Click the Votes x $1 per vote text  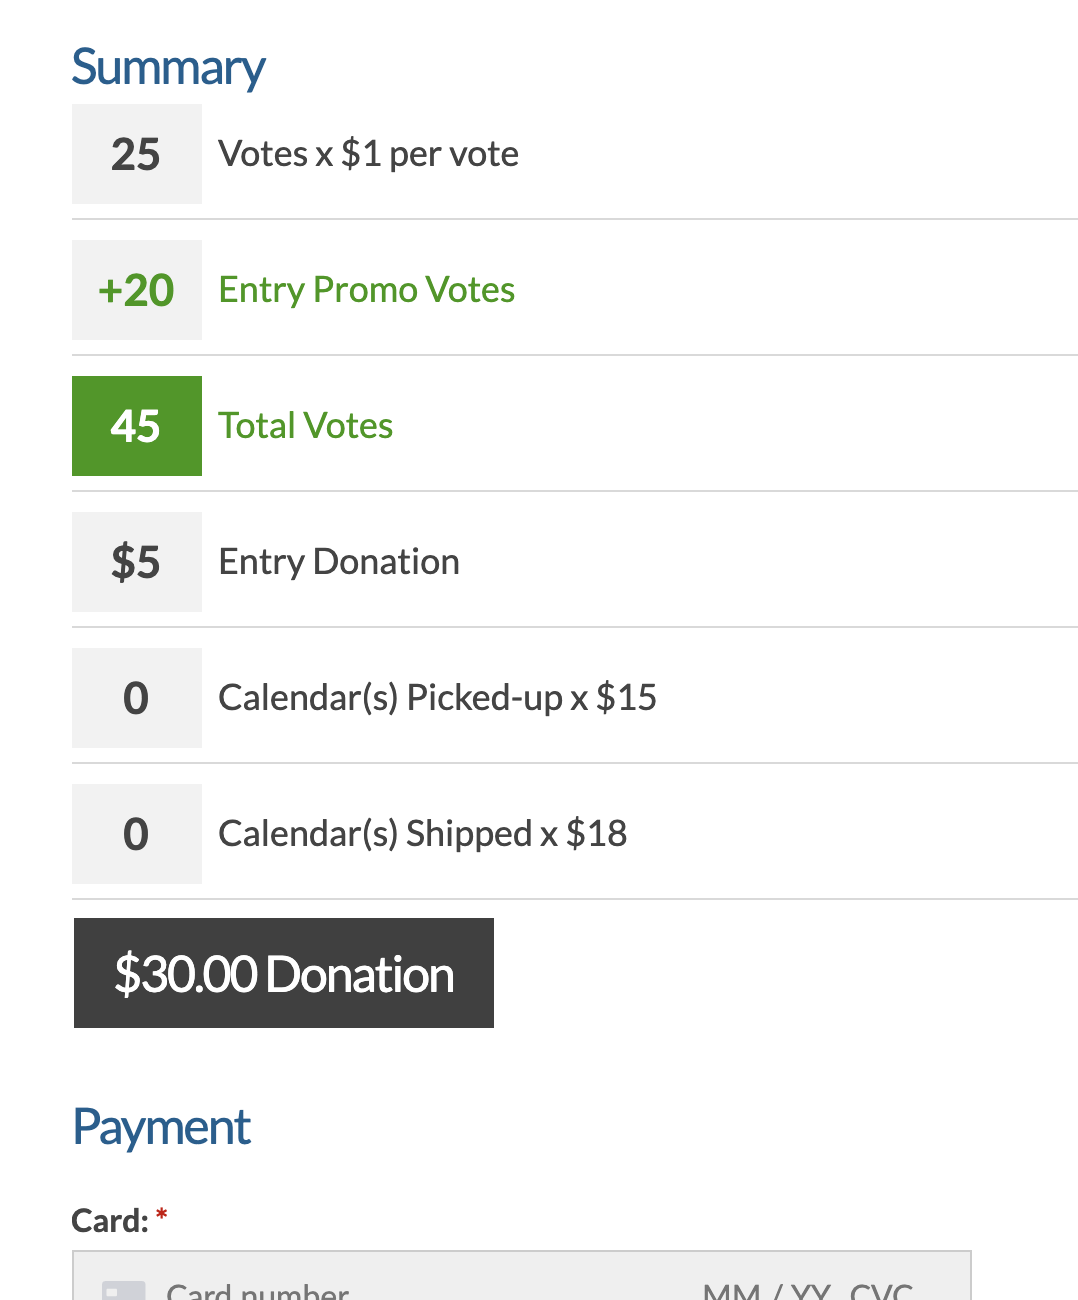369,154
